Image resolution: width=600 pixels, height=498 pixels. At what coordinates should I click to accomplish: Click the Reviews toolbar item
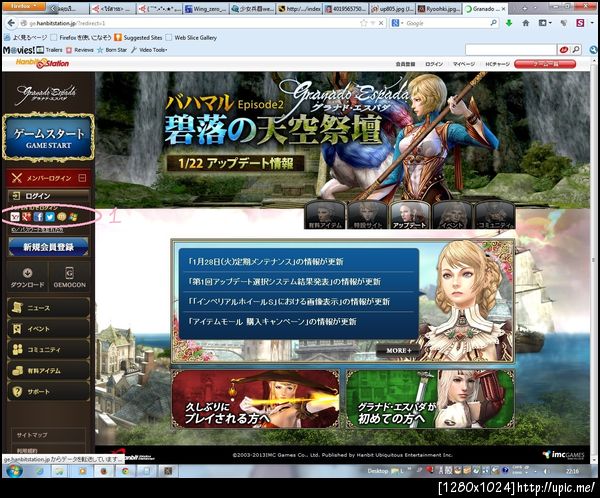[80, 50]
